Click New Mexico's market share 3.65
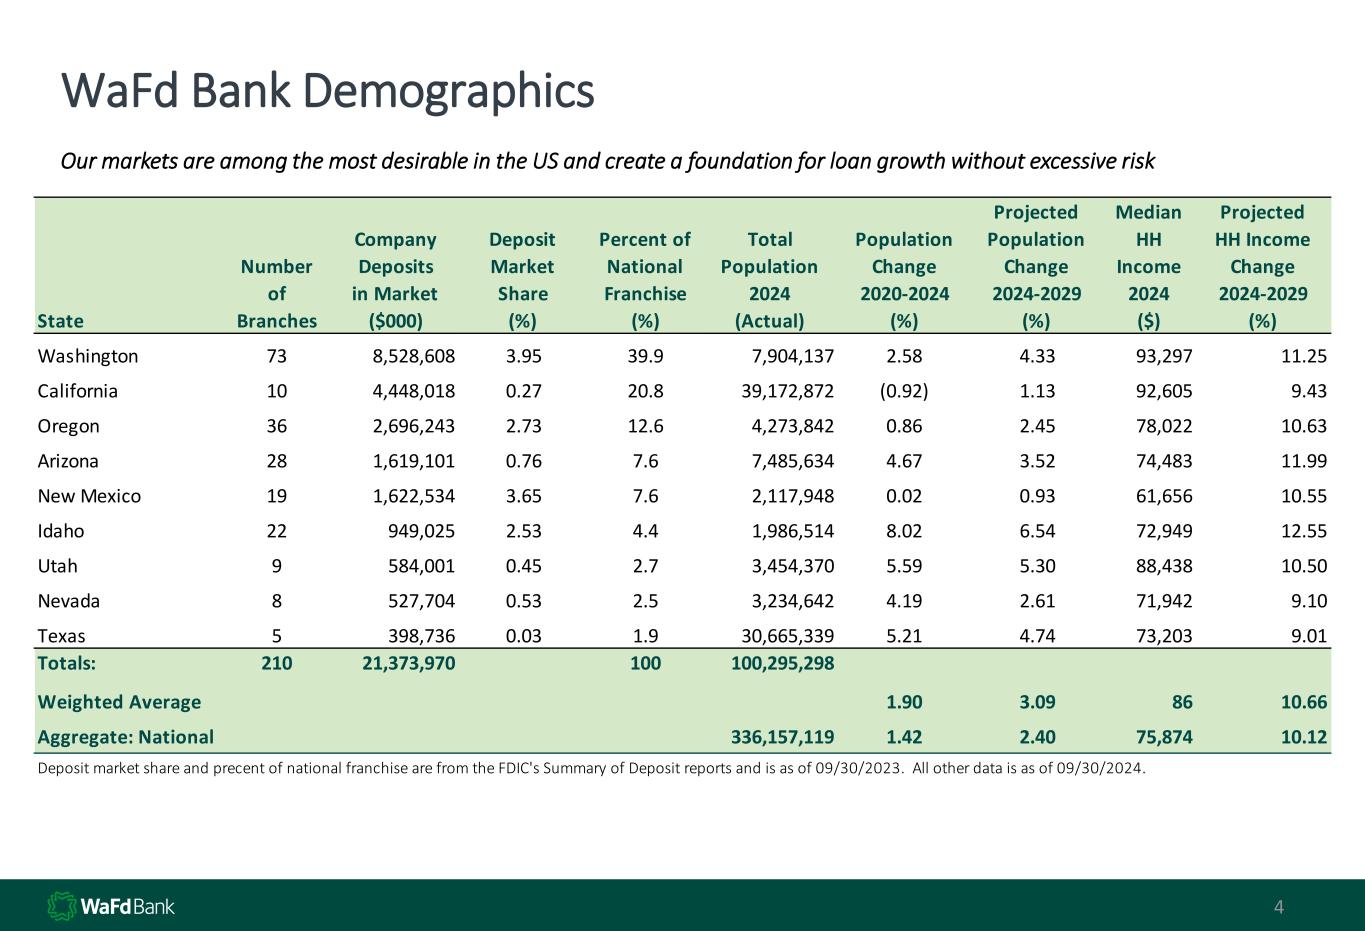 coord(522,496)
